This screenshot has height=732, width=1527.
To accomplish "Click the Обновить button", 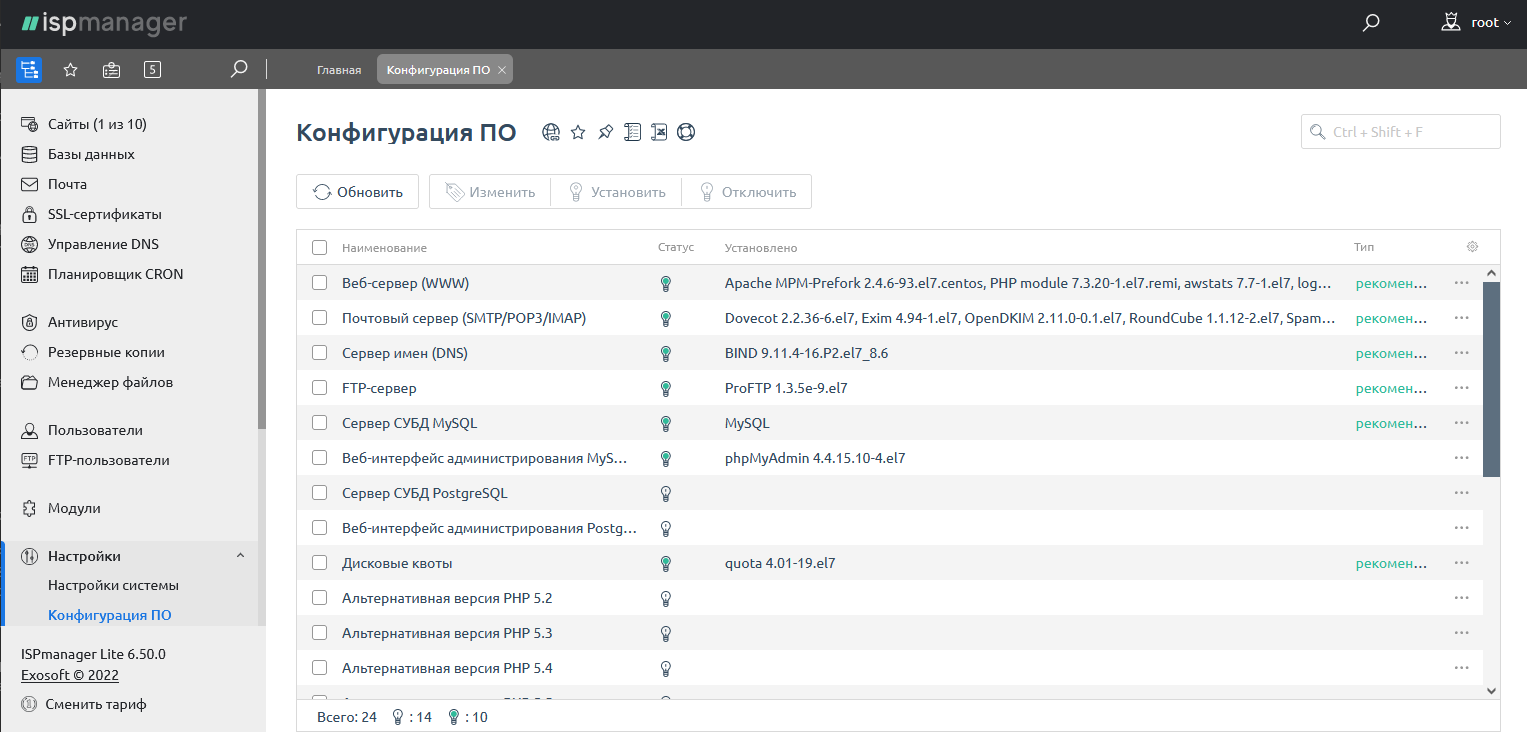I will coord(357,192).
